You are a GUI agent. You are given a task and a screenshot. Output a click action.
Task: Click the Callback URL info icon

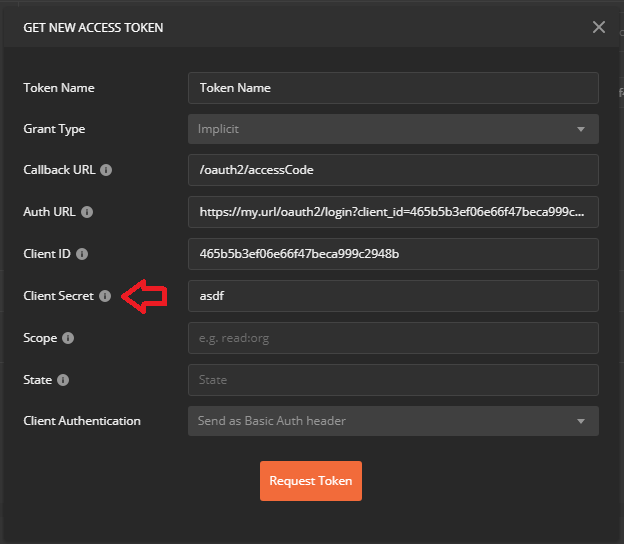106,170
